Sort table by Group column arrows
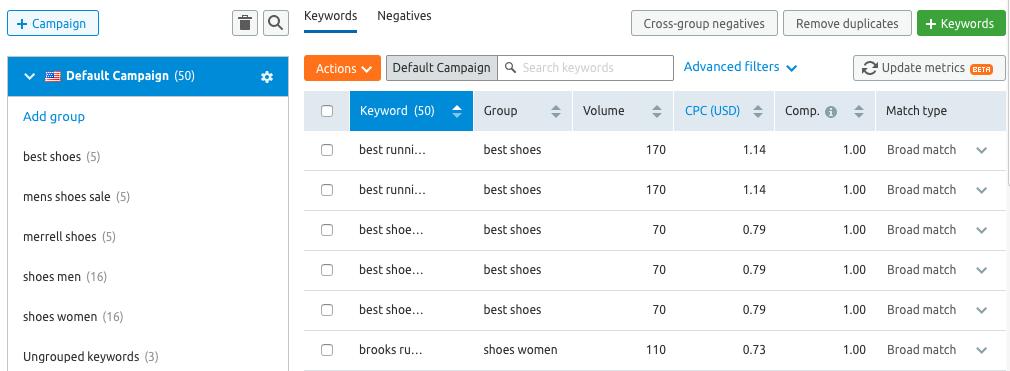The width and height of the screenshot is (1010, 371). coord(556,111)
